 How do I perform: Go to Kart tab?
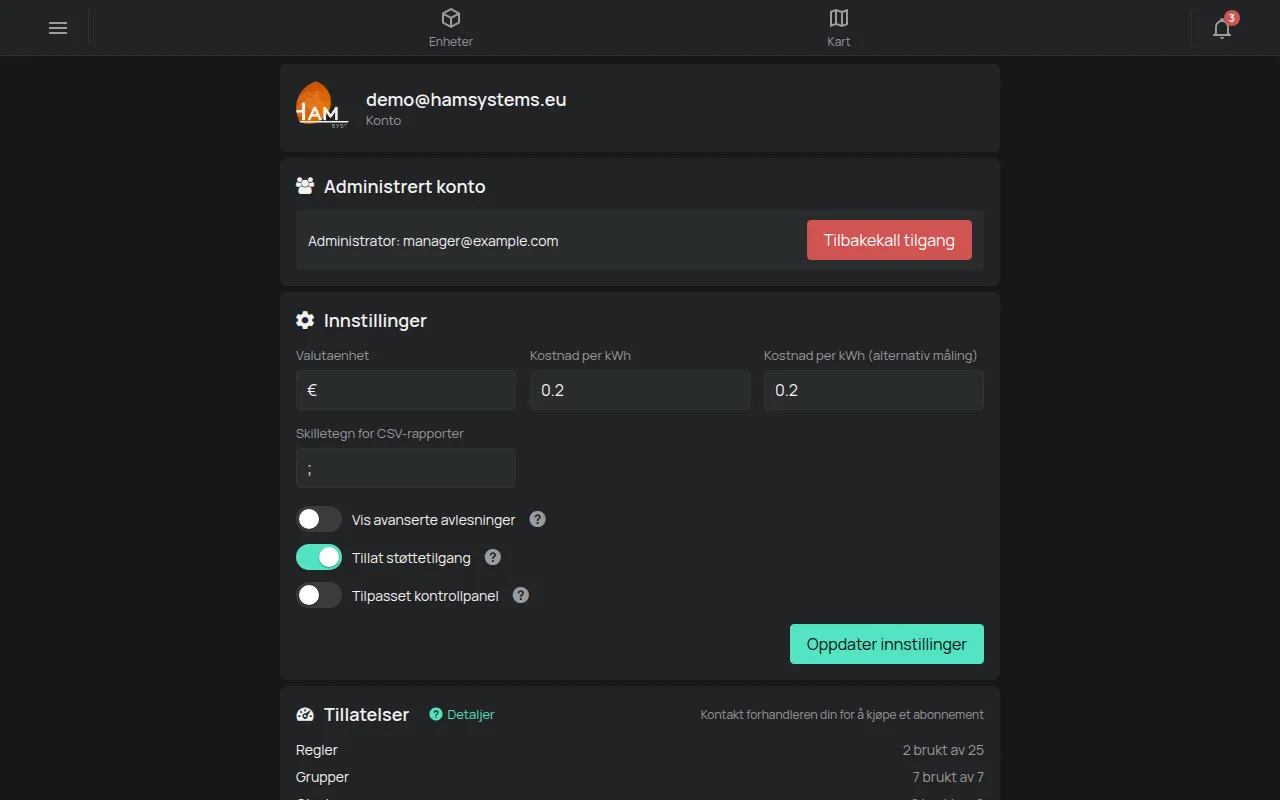coord(839,28)
